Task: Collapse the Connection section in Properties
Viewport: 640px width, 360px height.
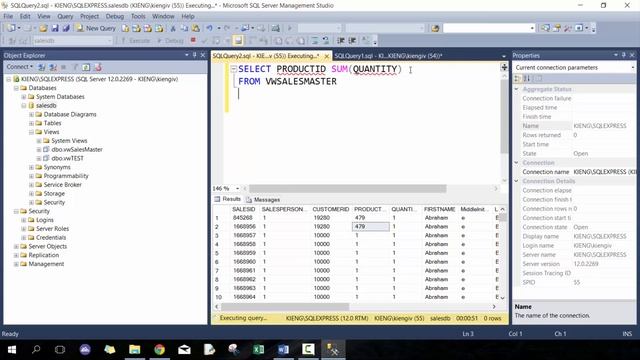Action: 516,162
